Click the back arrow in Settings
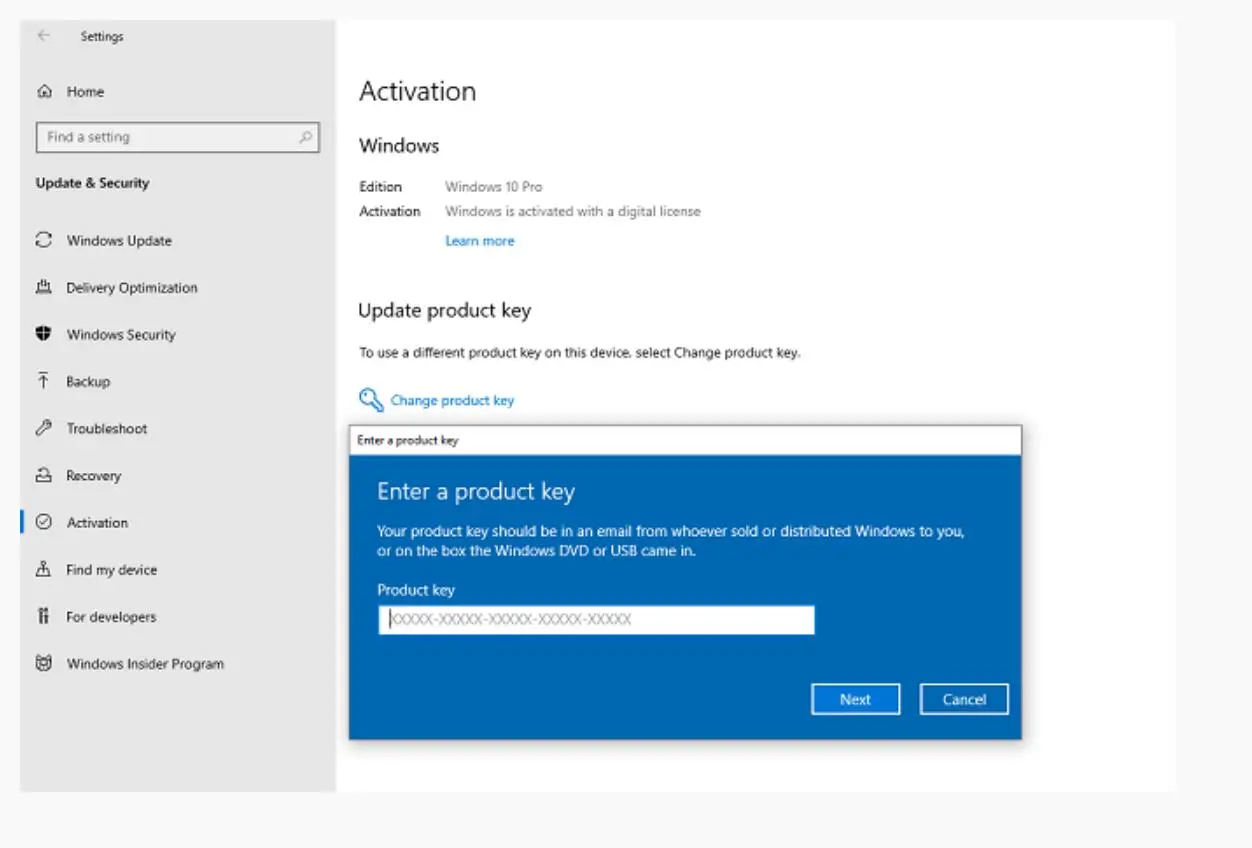This screenshot has height=848, width=1252. [x=43, y=36]
